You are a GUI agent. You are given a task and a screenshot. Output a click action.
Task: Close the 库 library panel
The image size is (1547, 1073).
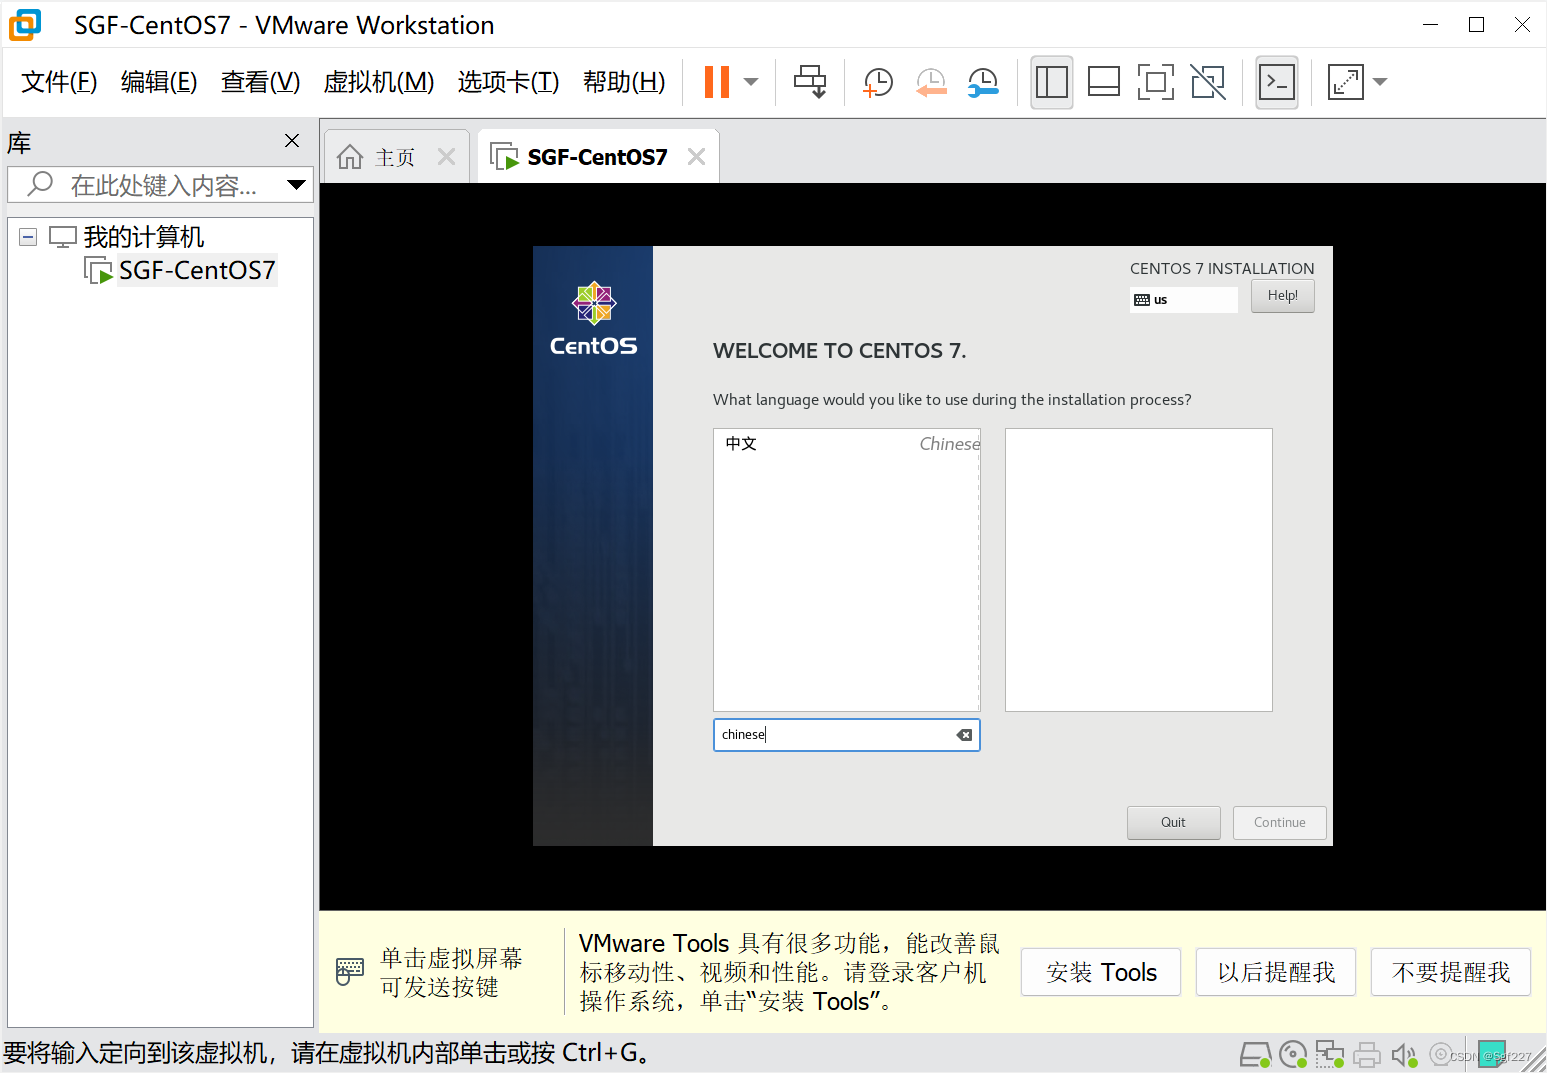pyautogui.click(x=292, y=141)
